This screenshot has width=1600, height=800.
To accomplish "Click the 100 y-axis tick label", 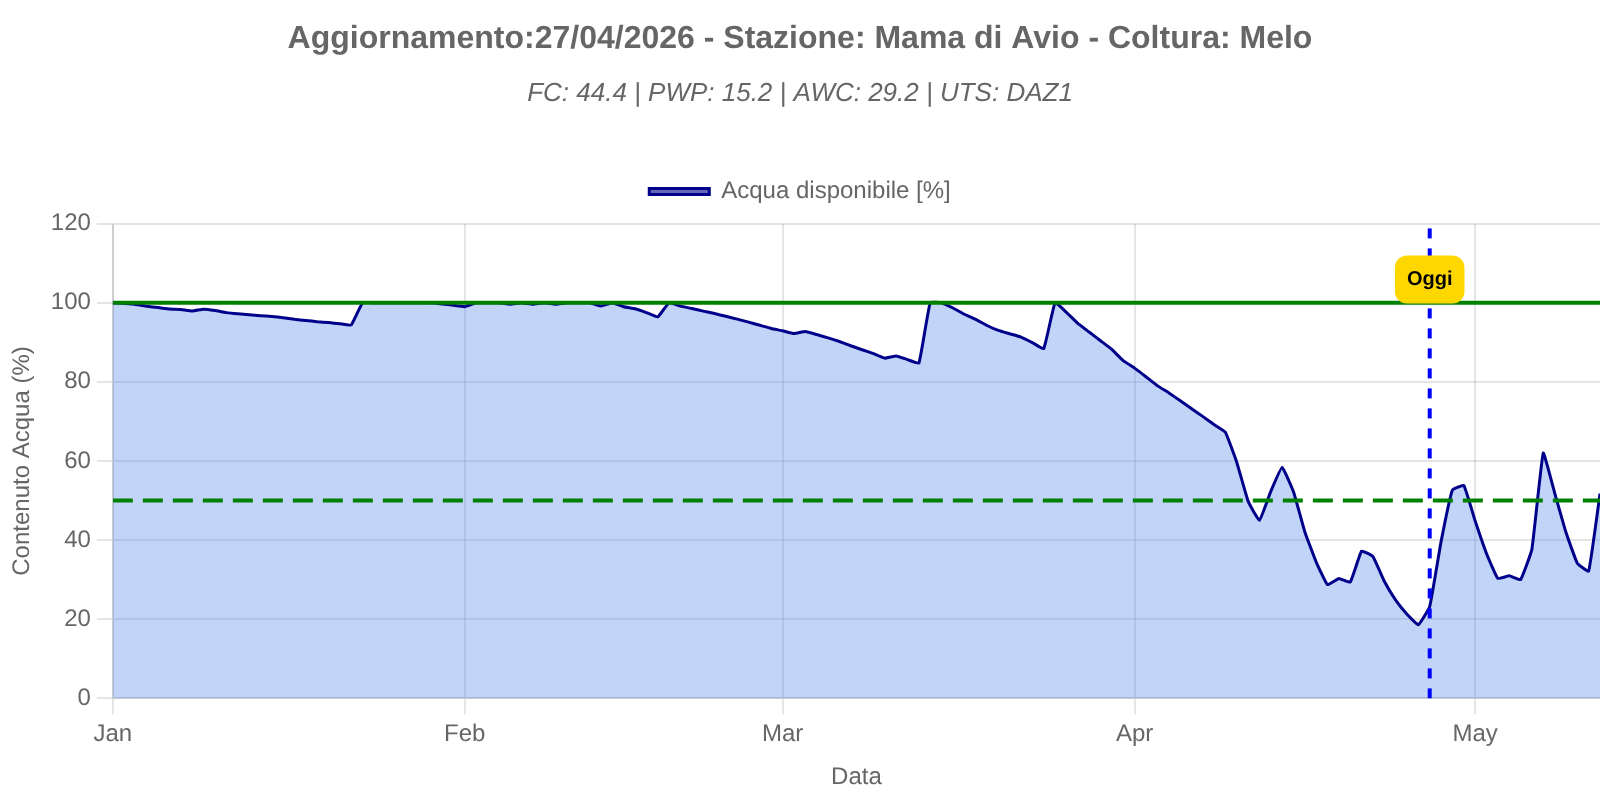I will pos(71,302).
